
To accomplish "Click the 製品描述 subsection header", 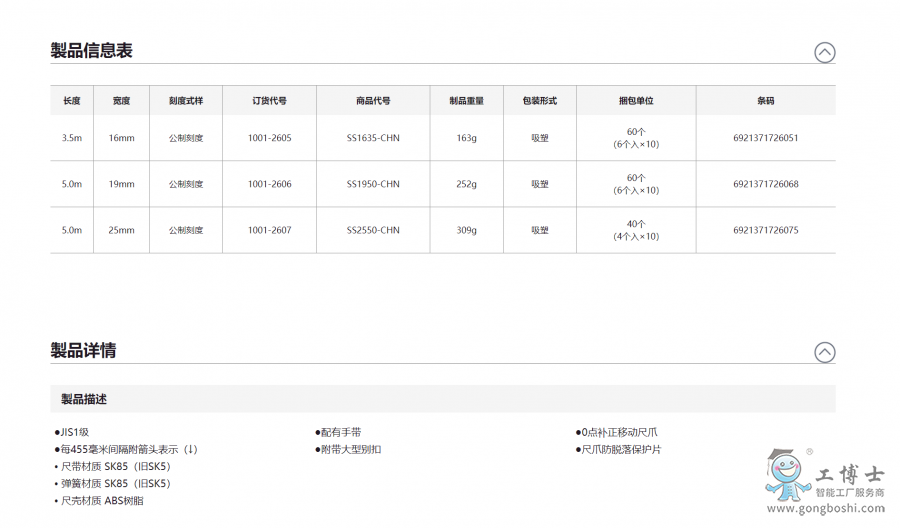I will (84, 399).
